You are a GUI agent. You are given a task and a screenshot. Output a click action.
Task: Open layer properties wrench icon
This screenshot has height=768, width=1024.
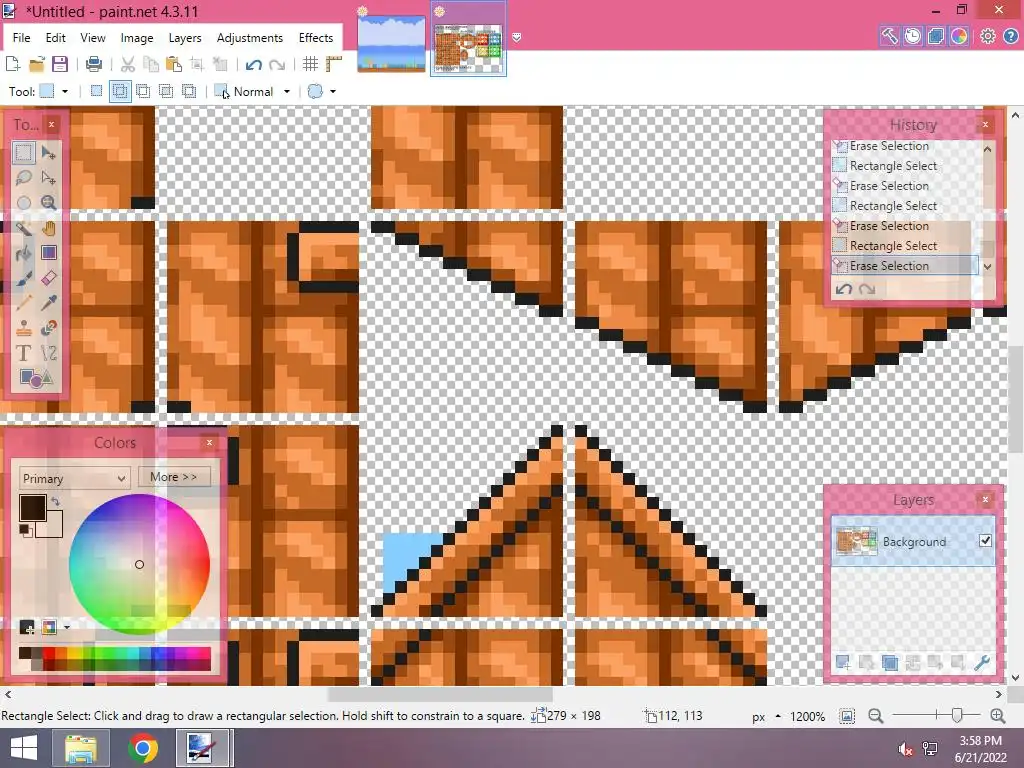pyautogui.click(x=982, y=663)
